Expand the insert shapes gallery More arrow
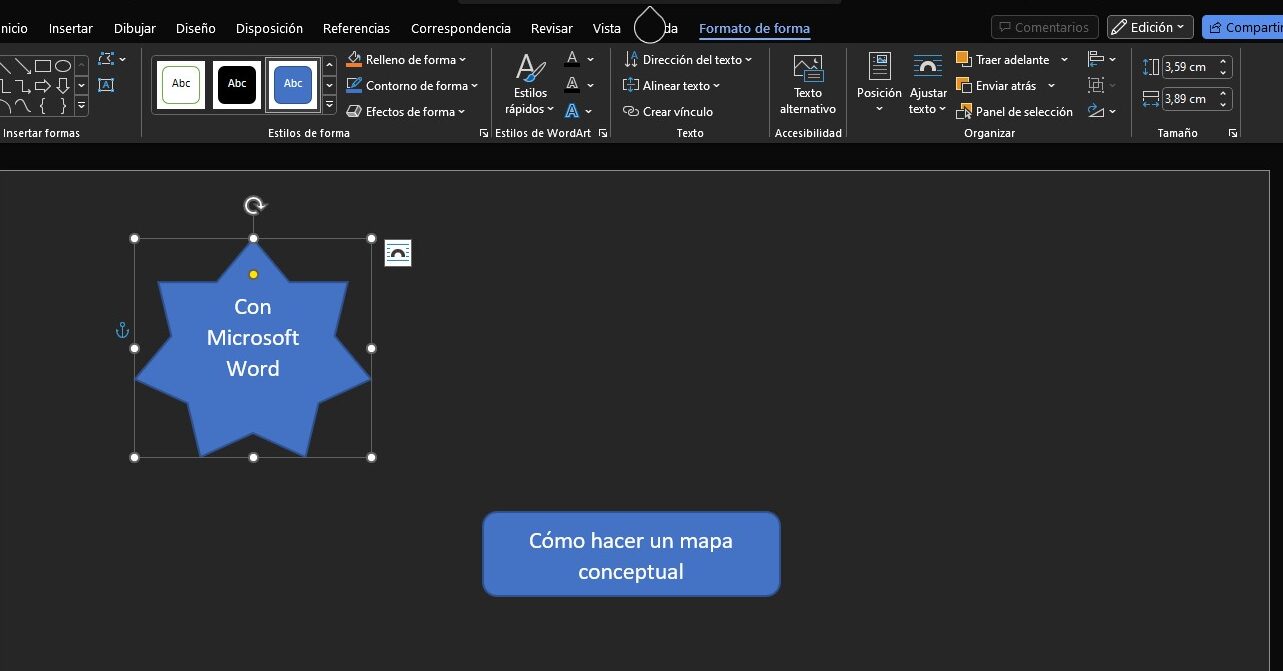The width and height of the screenshot is (1283, 671). click(81, 105)
